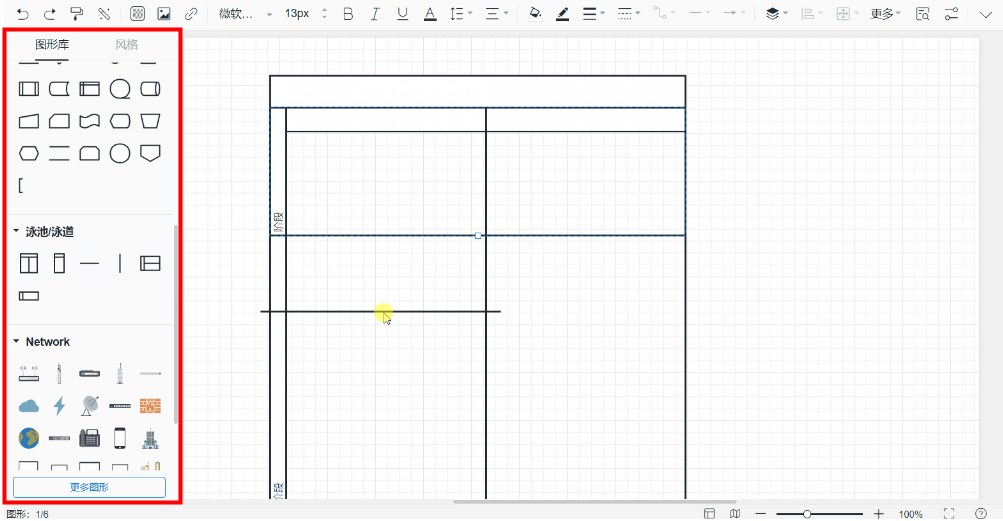Select the horizontal separator shape

click(90, 263)
